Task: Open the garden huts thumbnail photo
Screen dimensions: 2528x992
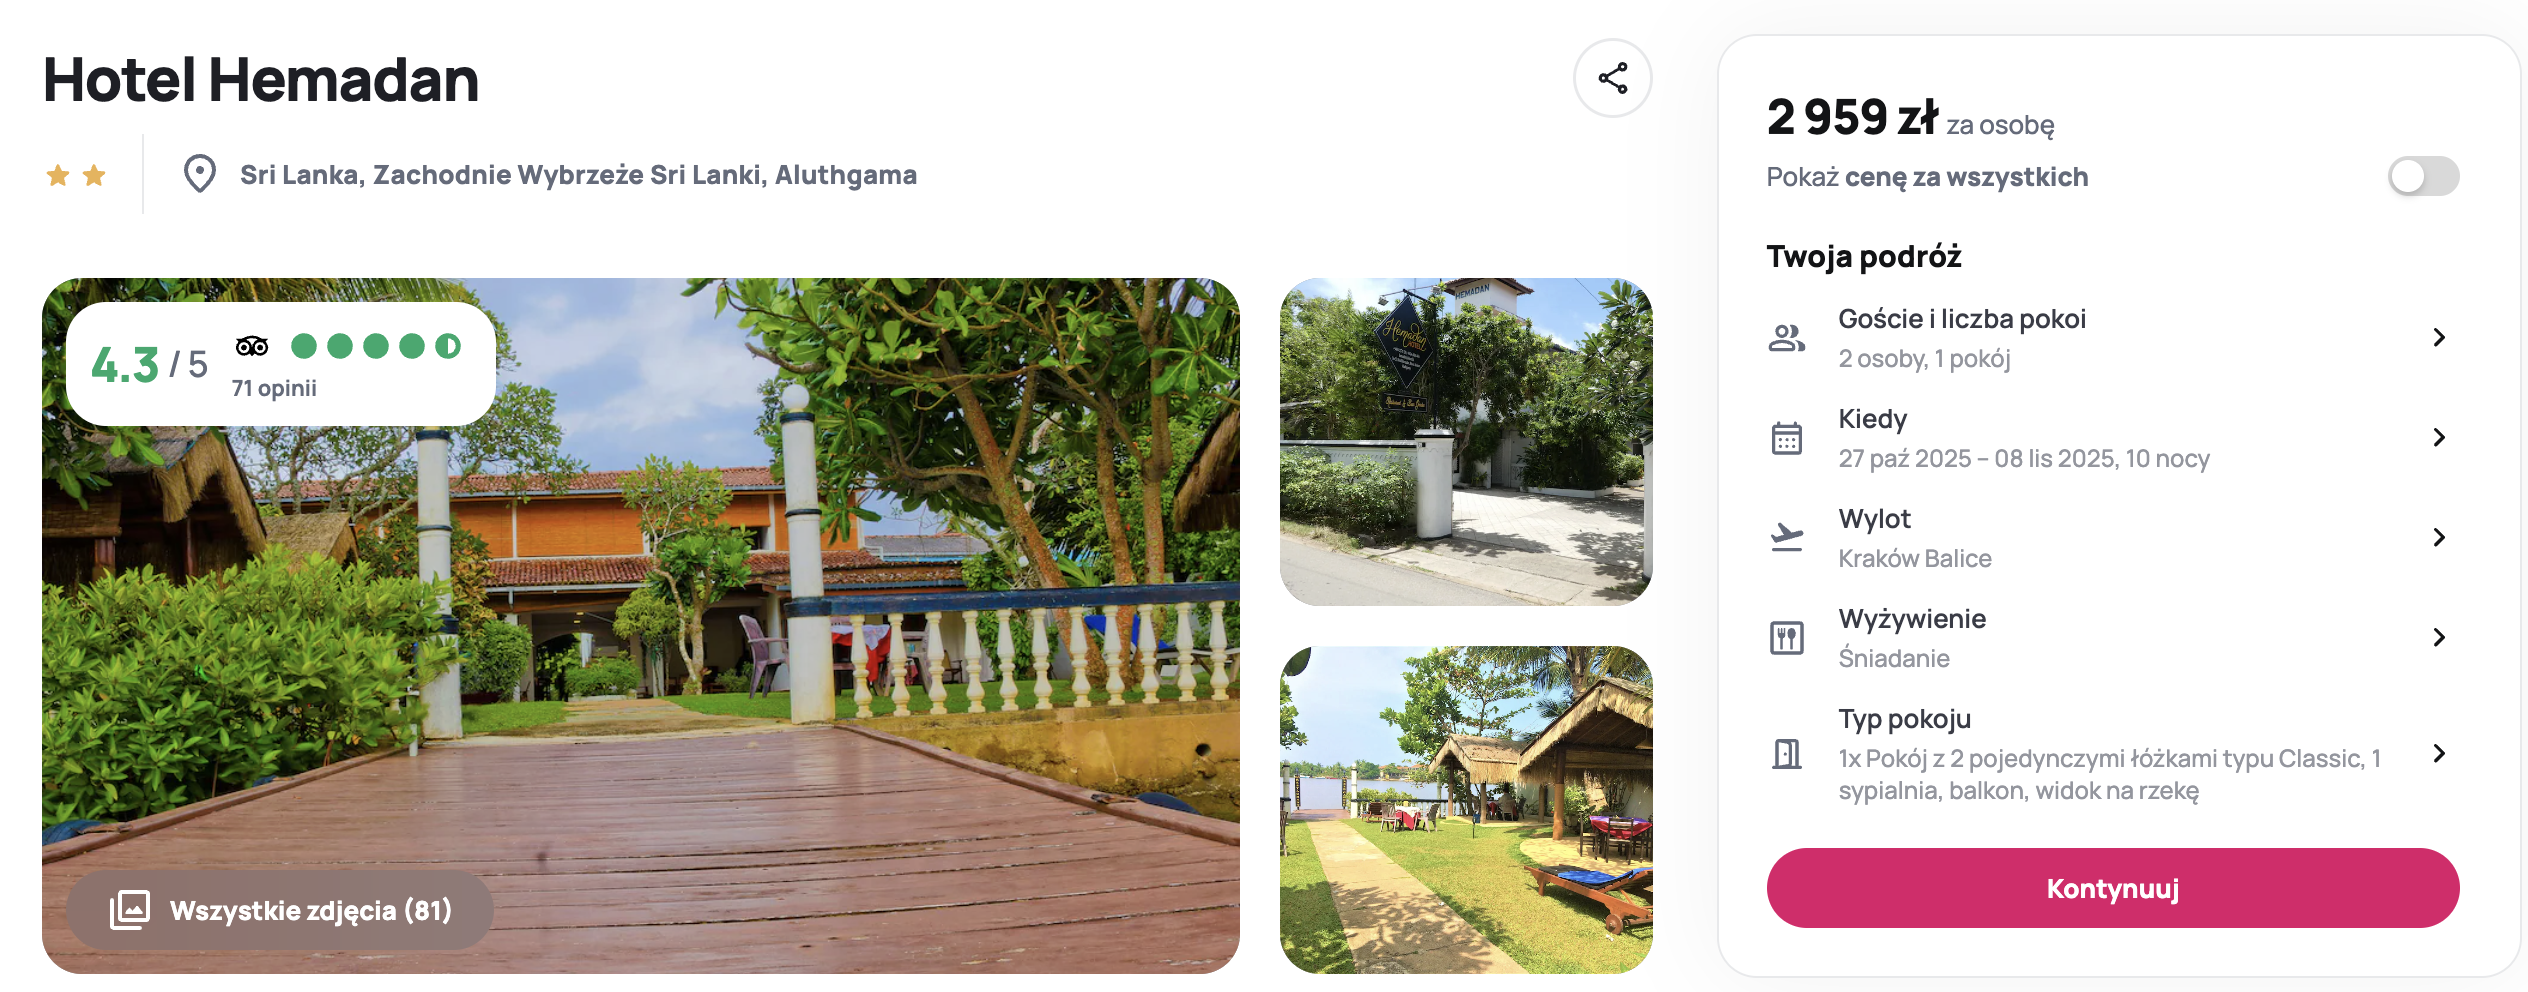Action: pyautogui.click(x=1466, y=810)
